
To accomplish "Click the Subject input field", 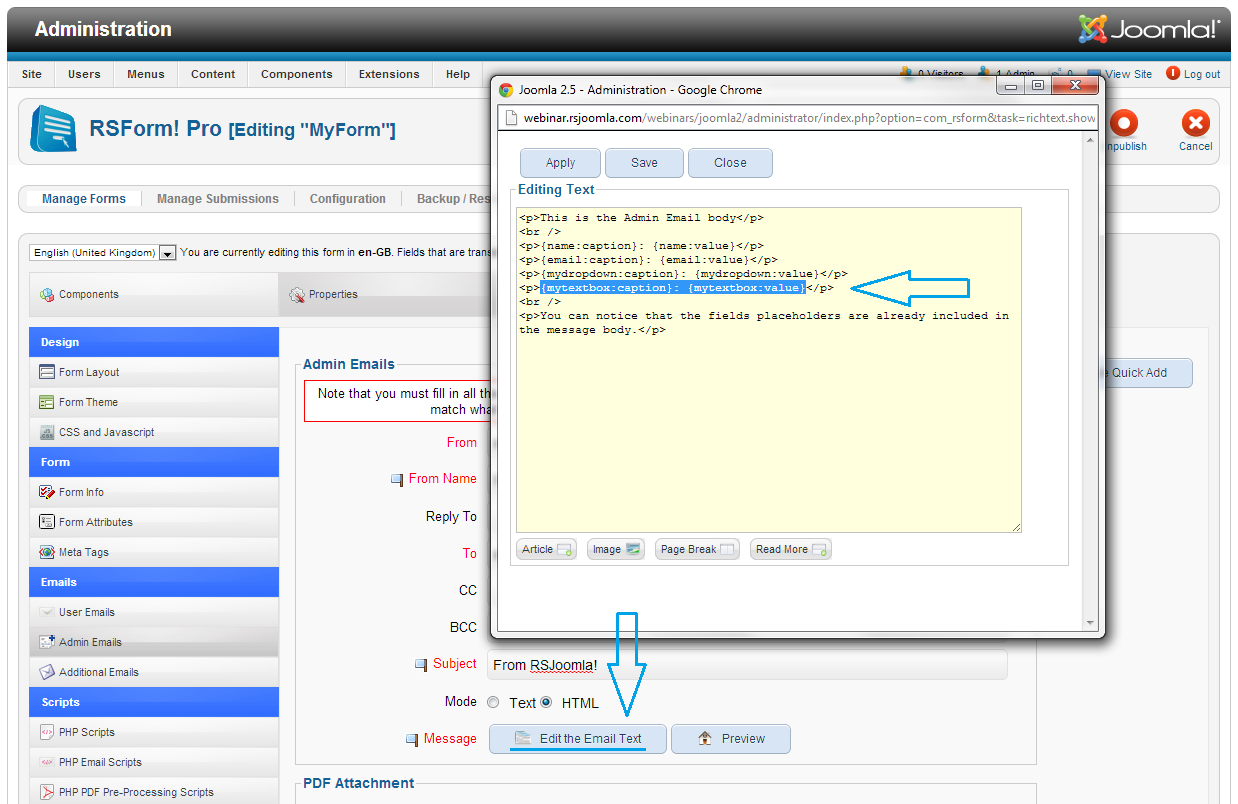I will (x=747, y=665).
